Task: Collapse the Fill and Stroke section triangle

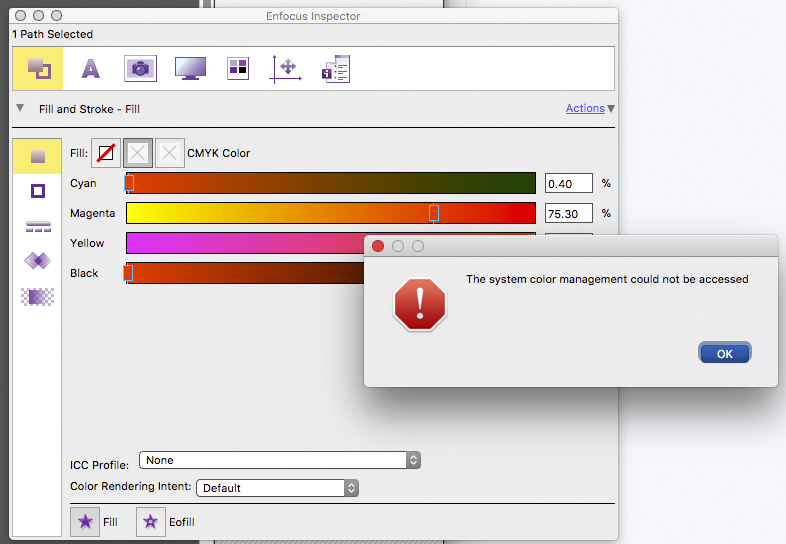Action: click(20, 108)
